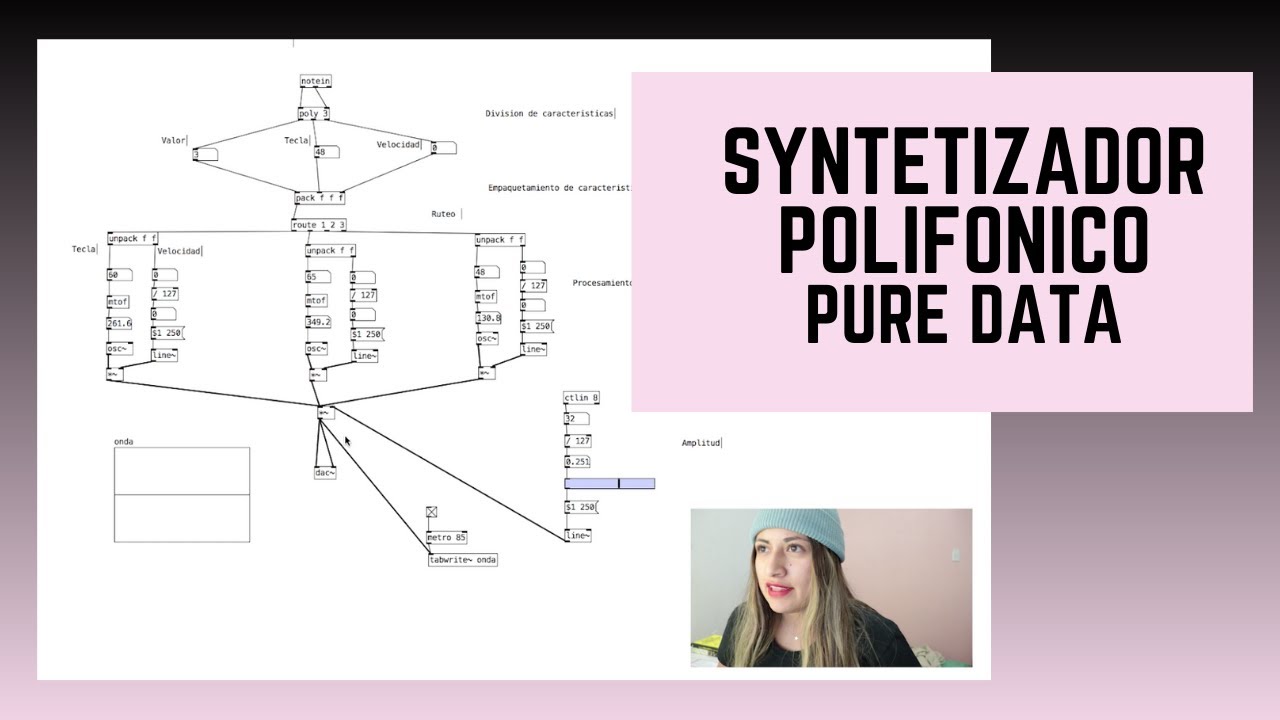Select the osc~ object below 130.8
Image resolution: width=1280 pixels, height=720 pixels.
pos(486,338)
